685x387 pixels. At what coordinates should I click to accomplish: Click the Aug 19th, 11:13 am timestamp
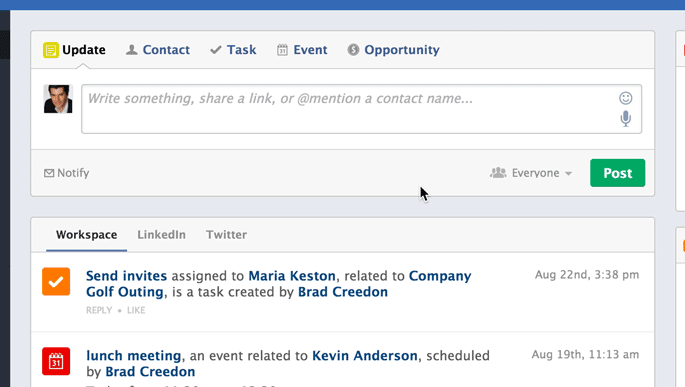click(585, 354)
